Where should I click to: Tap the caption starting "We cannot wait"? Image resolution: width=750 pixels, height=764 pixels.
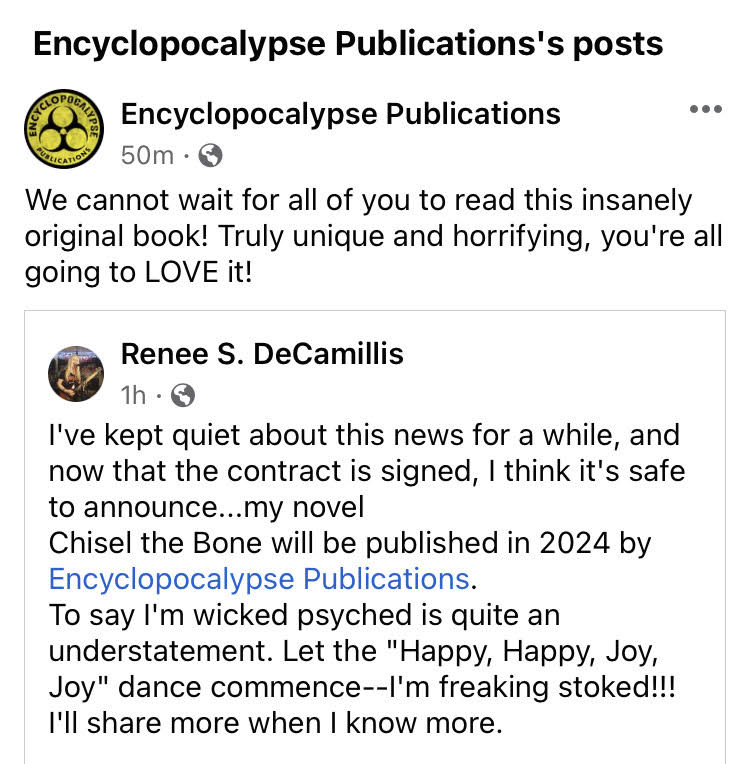click(358, 200)
